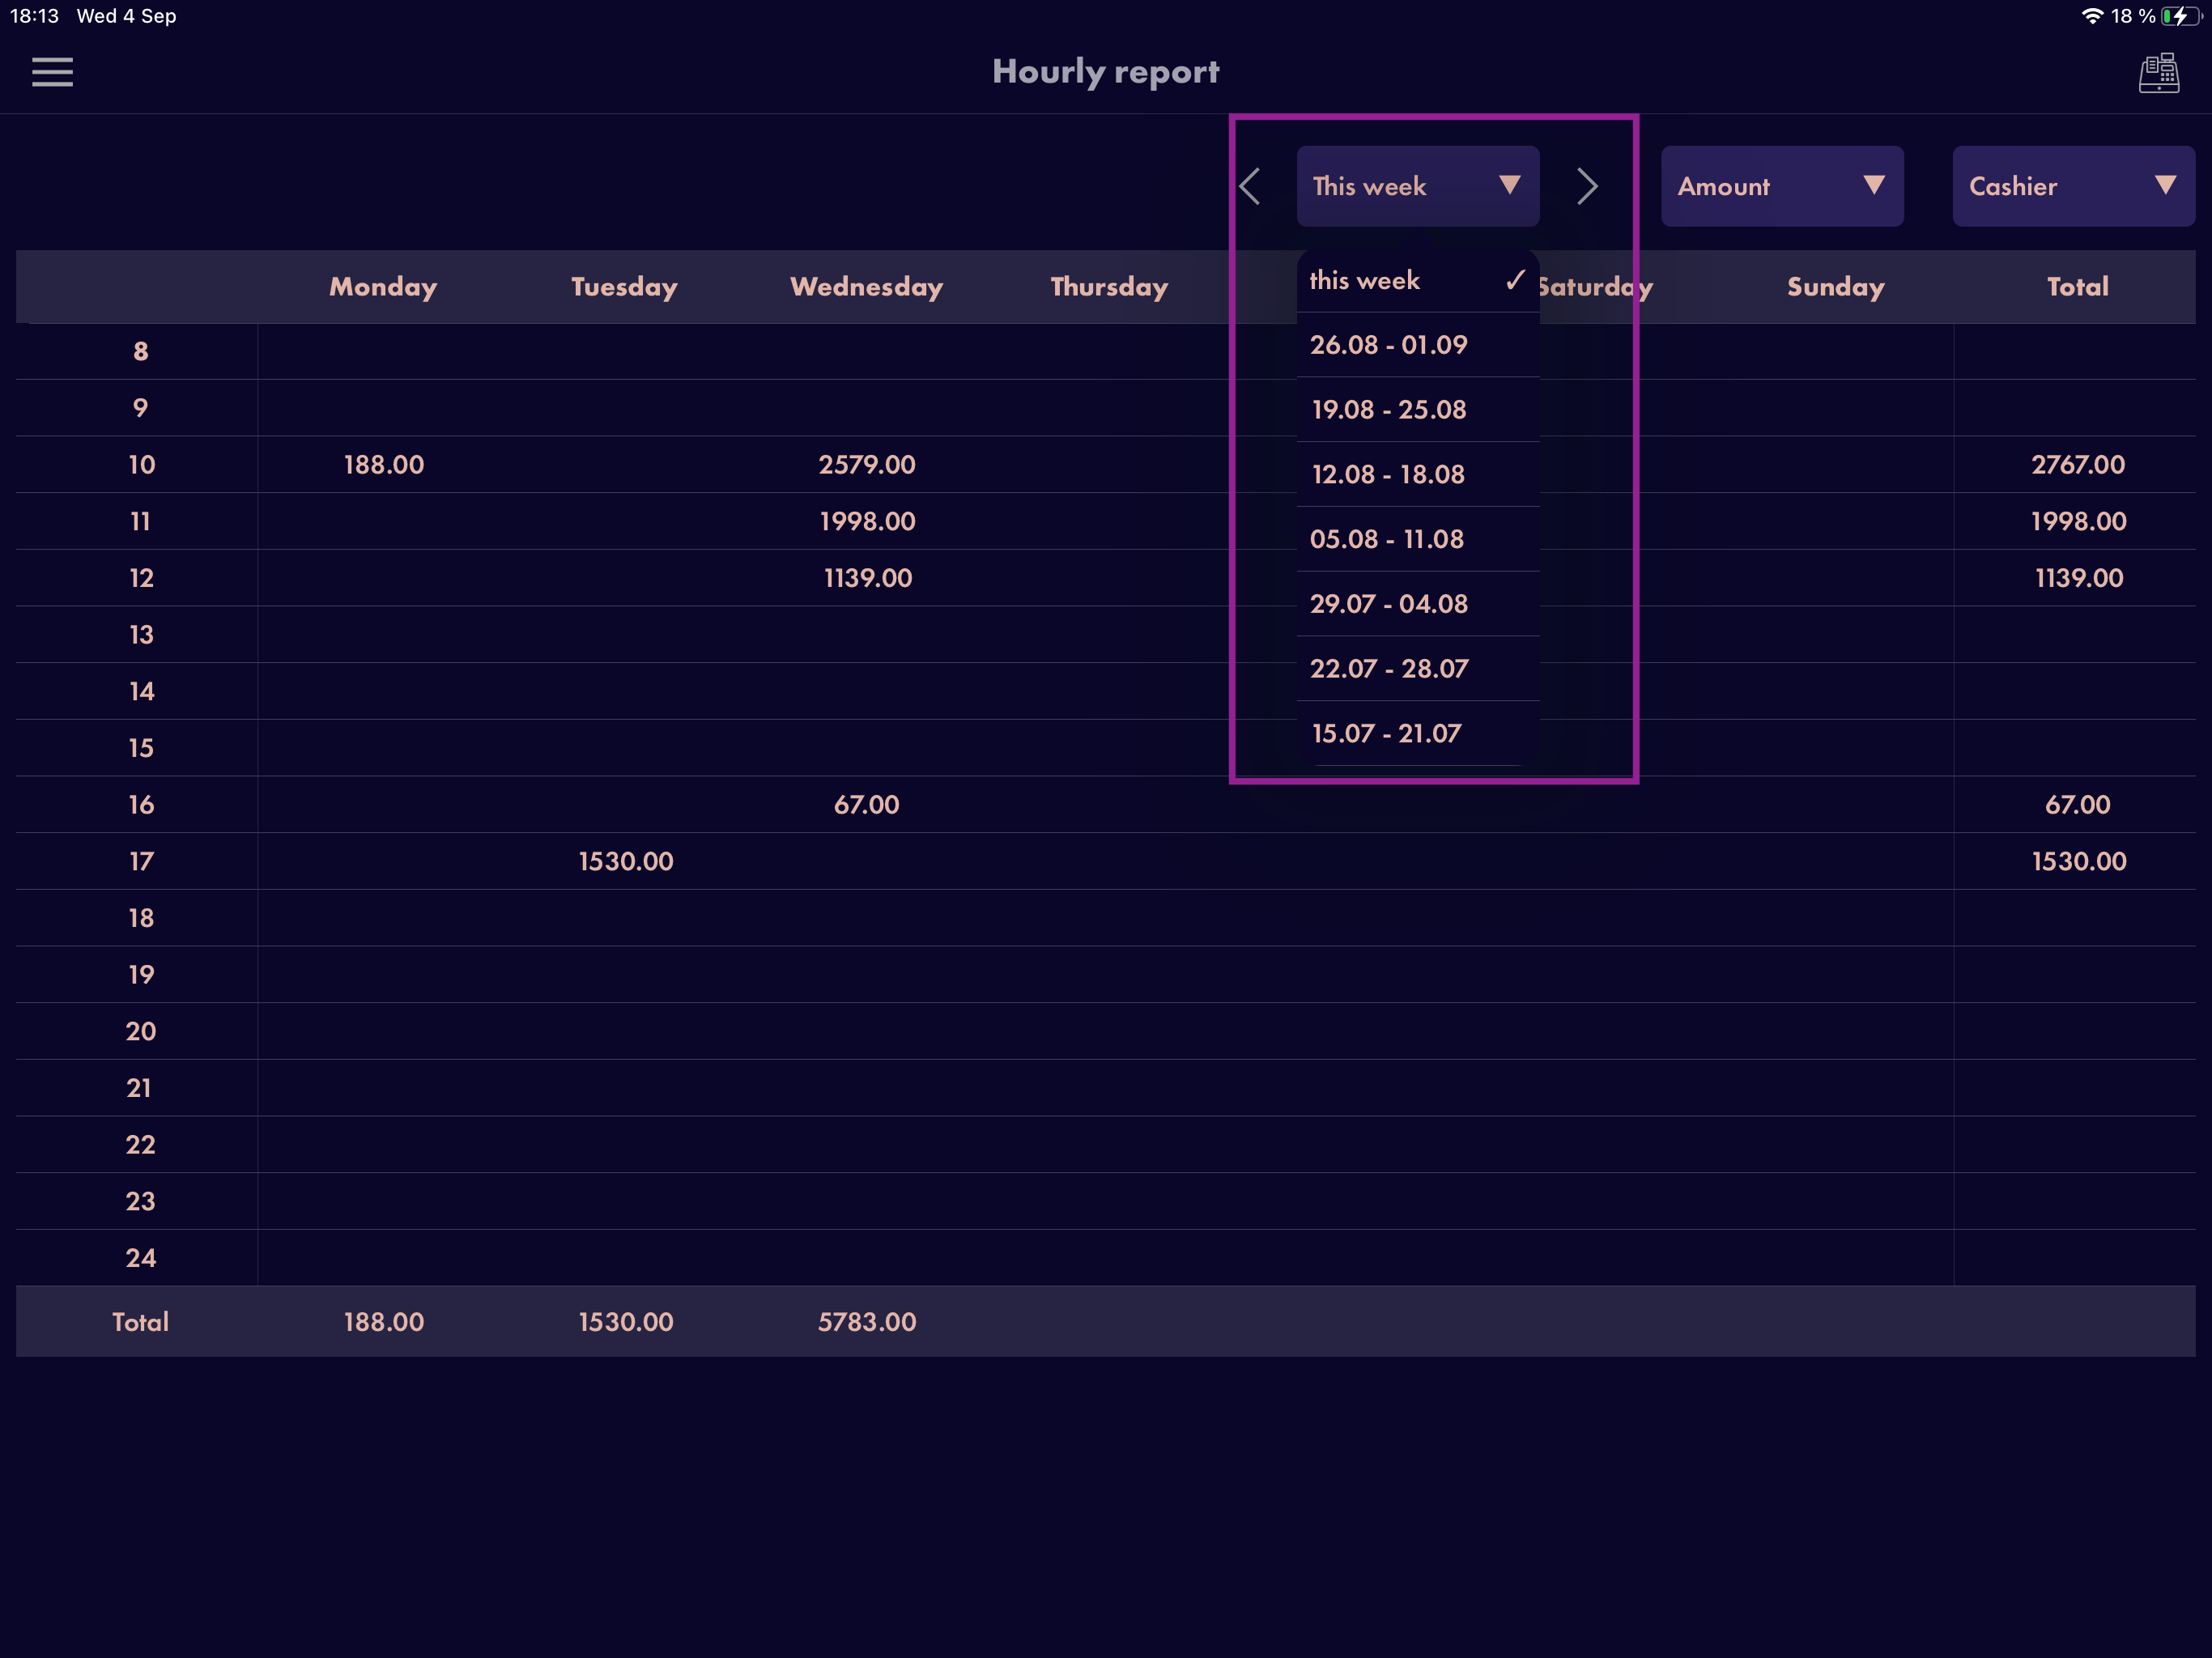This screenshot has height=1658, width=2212.
Task: Click Wednesday 2579.00 cell
Action: pos(867,465)
